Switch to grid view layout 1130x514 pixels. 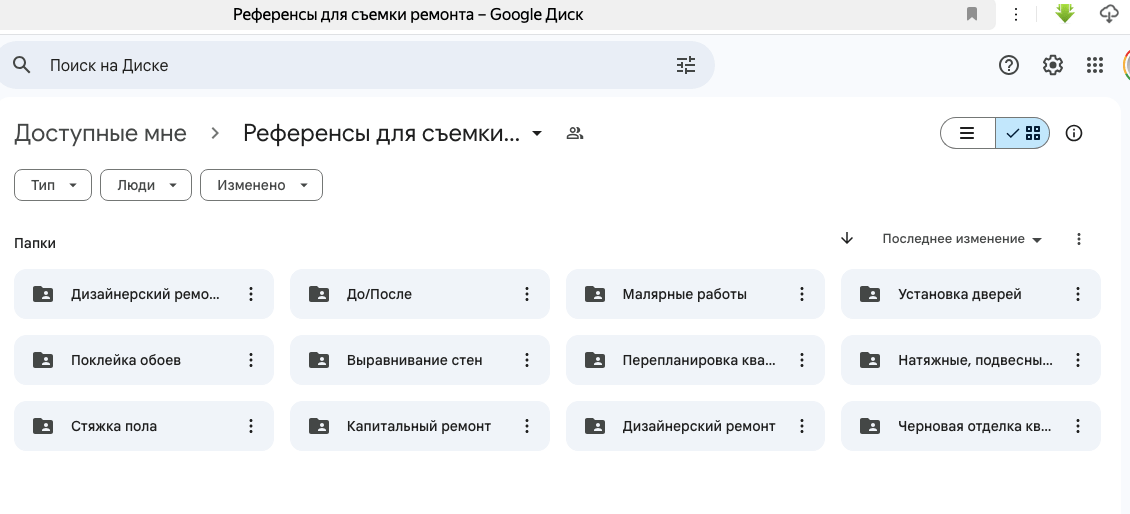1023,133
